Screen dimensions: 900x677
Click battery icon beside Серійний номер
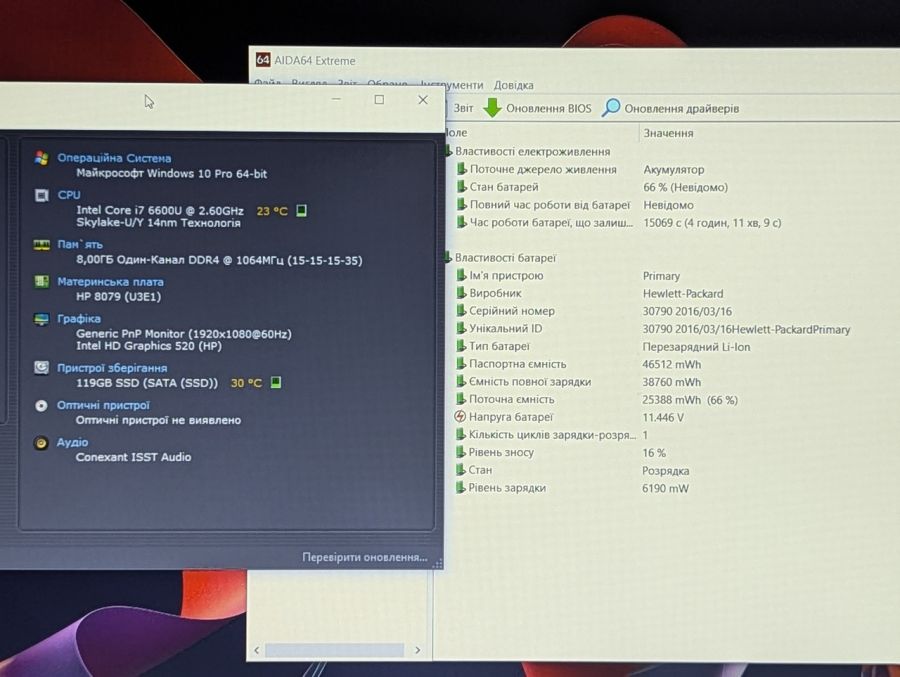tap(461, 311)
